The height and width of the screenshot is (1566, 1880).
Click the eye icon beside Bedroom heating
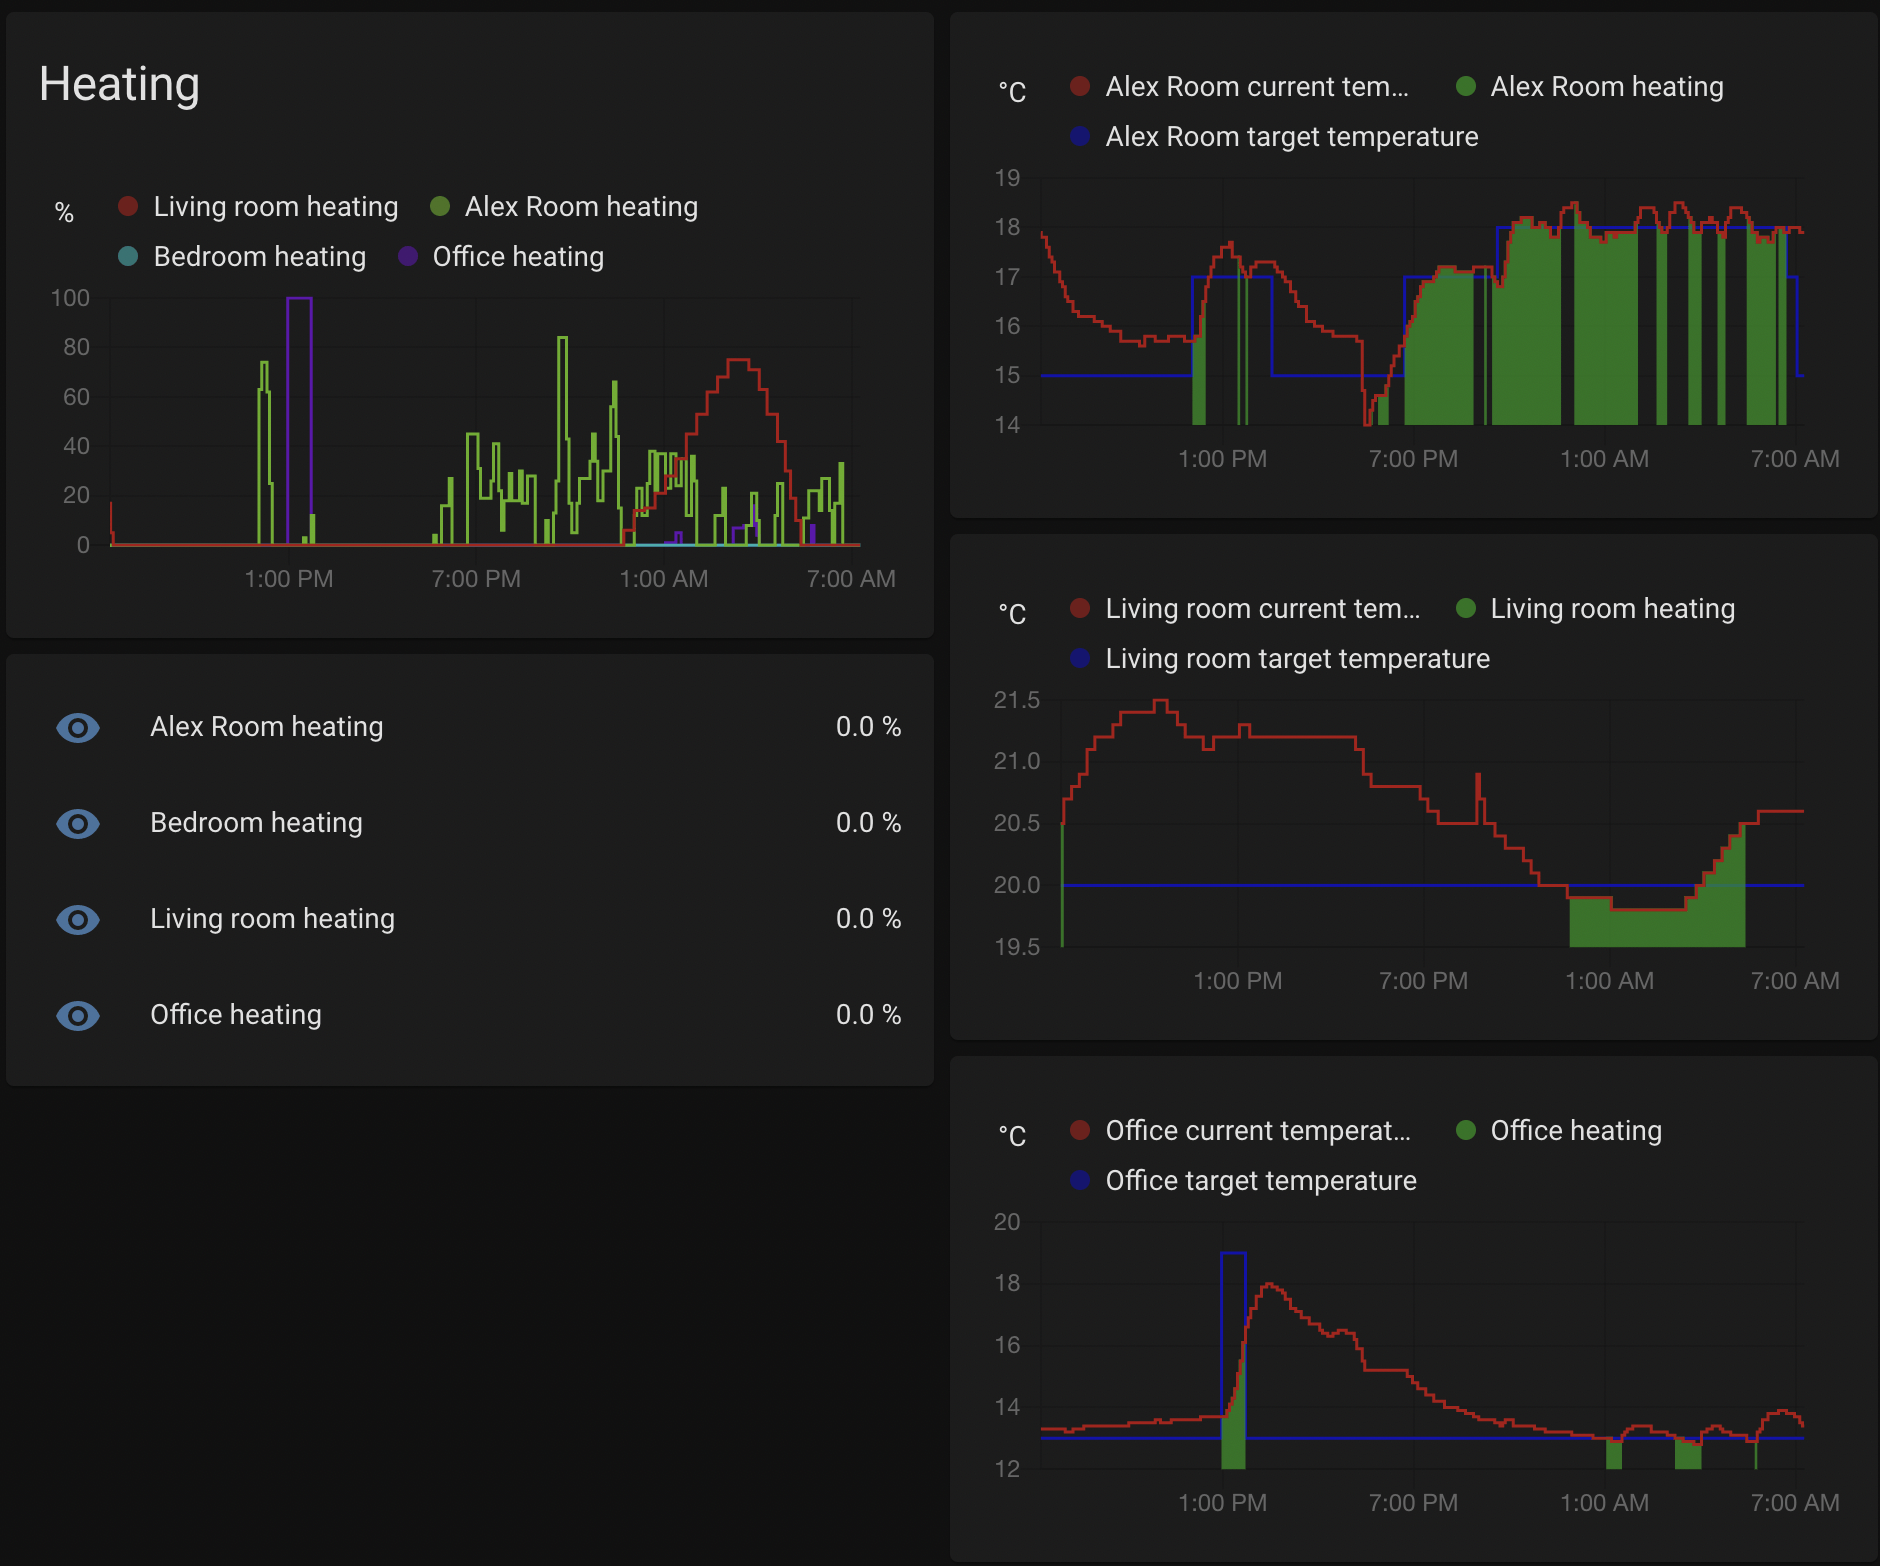pos(78,824)
